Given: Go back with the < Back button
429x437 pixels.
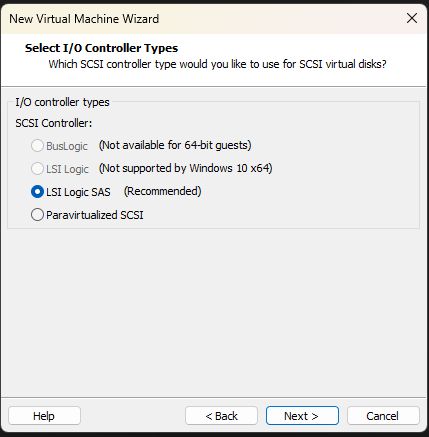Looking at the screenshot, I should click(x=221, y=416).
